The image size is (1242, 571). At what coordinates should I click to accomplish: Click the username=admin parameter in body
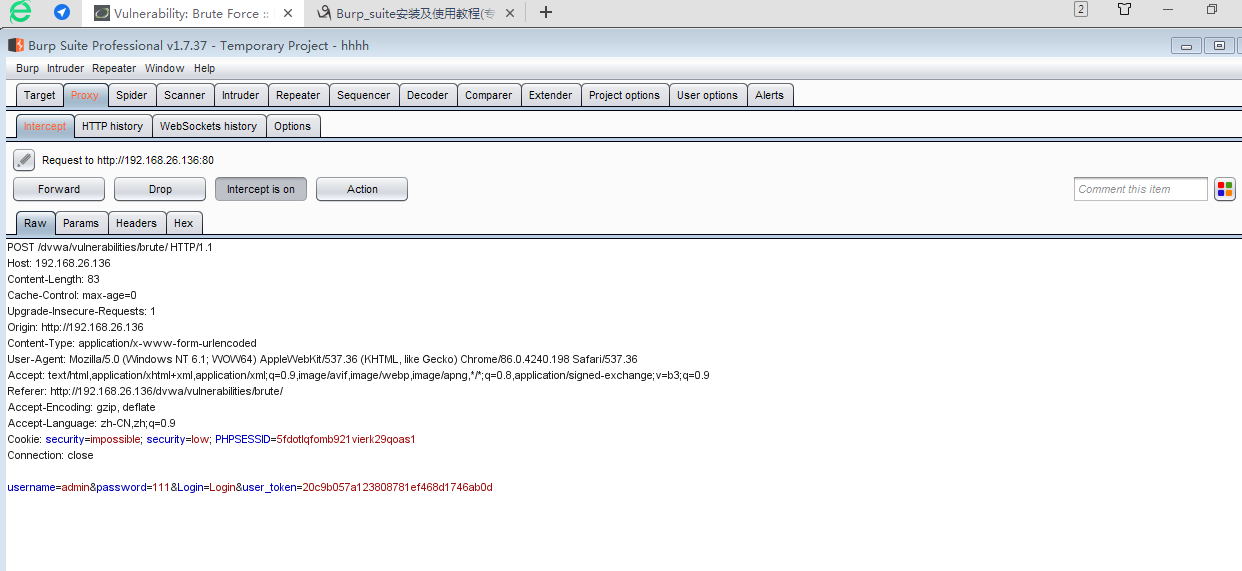pos(48,487)
